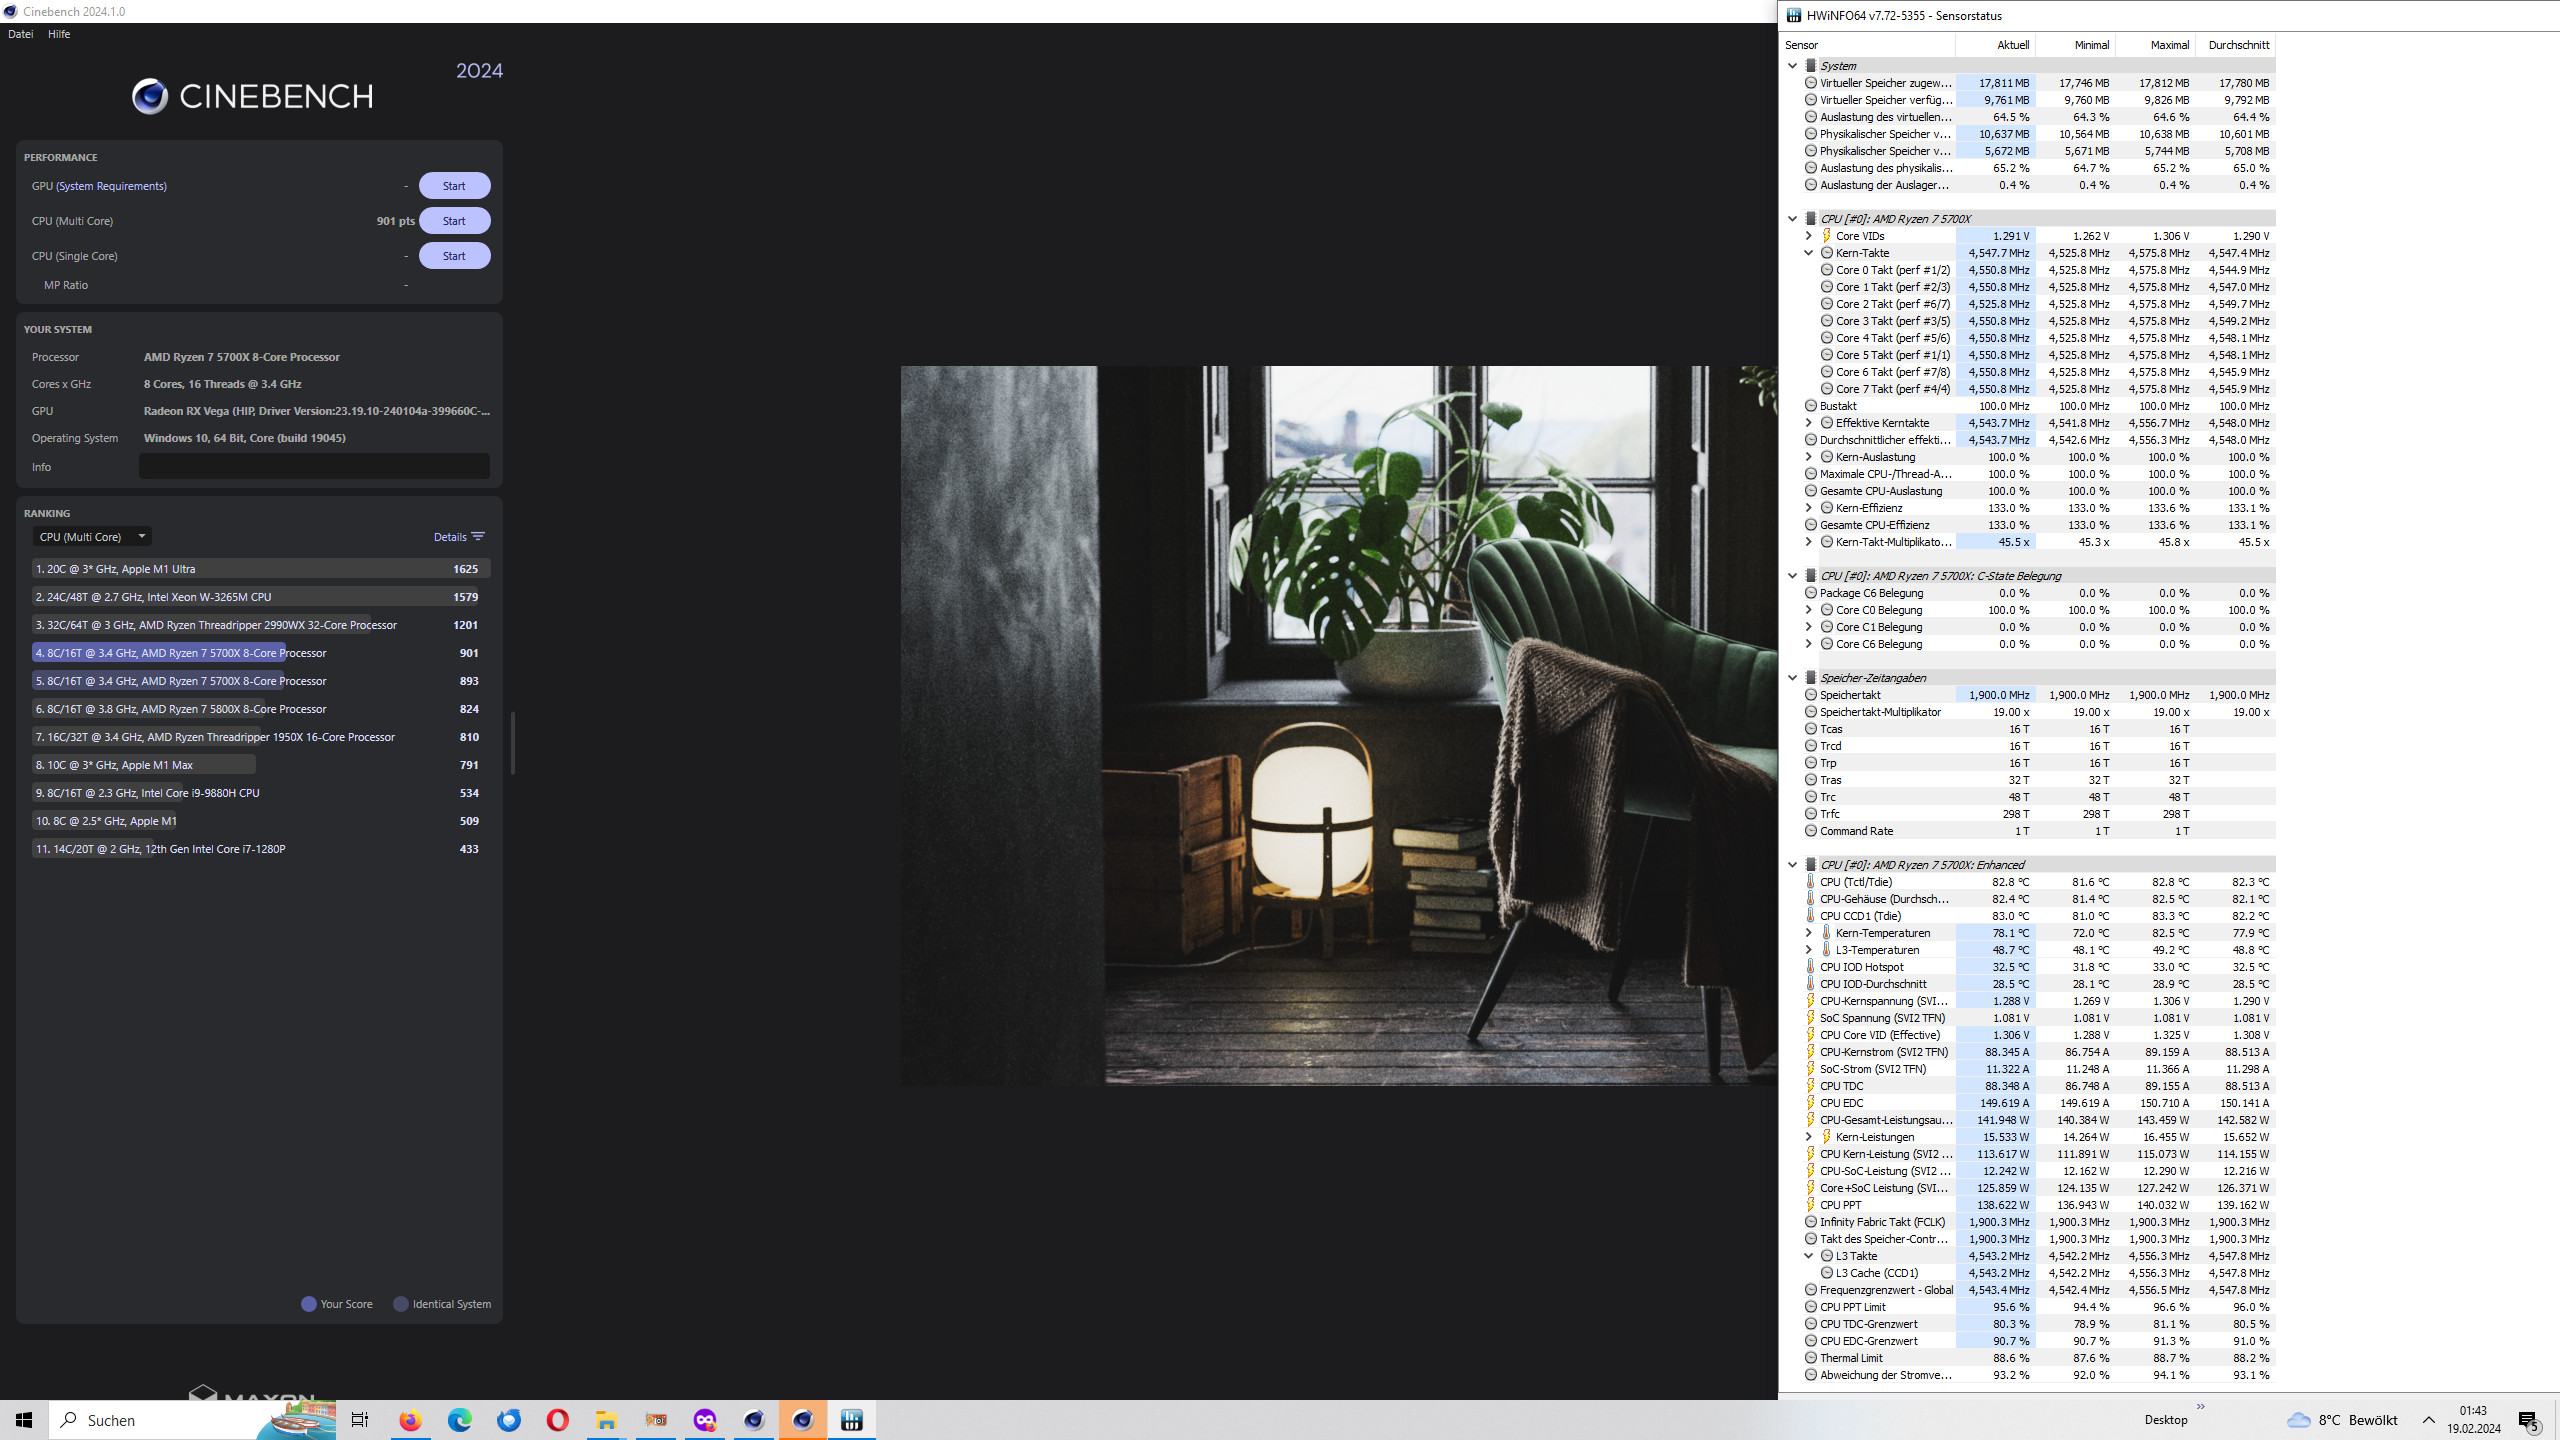
Task: Open the camera photo app taskbar icon
Action: pos(656,1420)
